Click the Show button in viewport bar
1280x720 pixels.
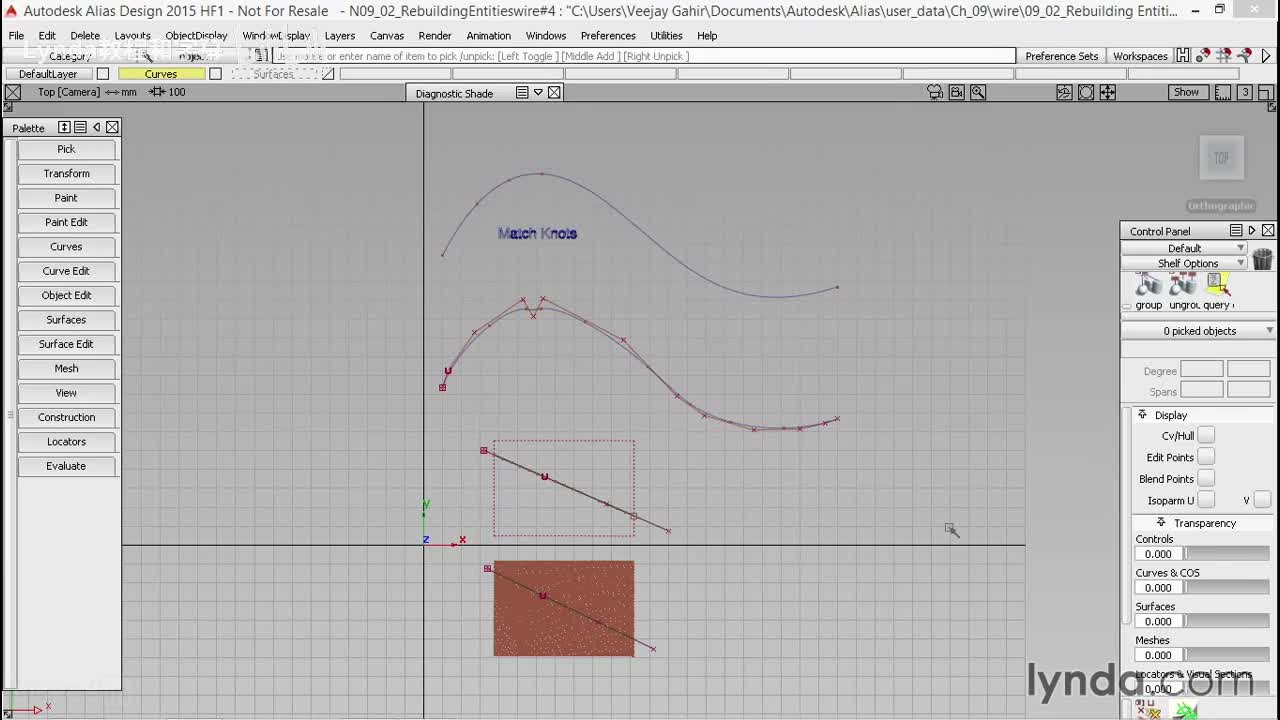tap(1186, 92)
